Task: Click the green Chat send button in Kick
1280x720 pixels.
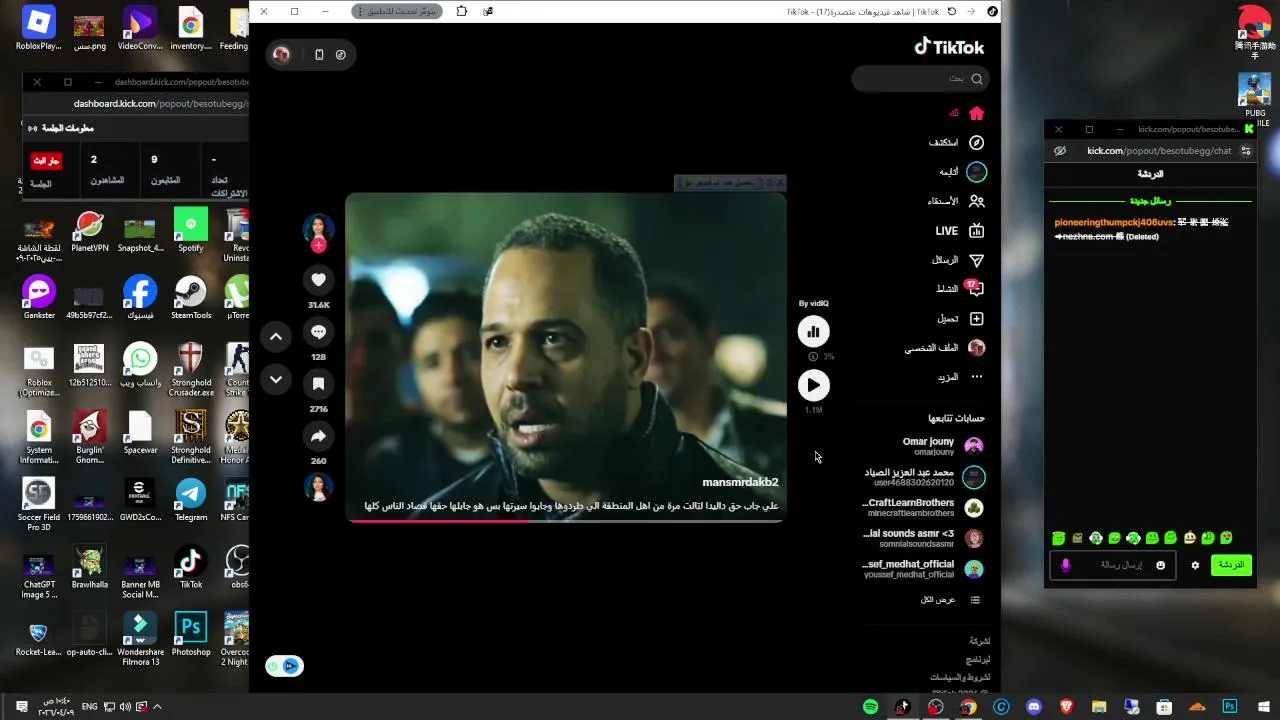Action: tap(1231, 565)
